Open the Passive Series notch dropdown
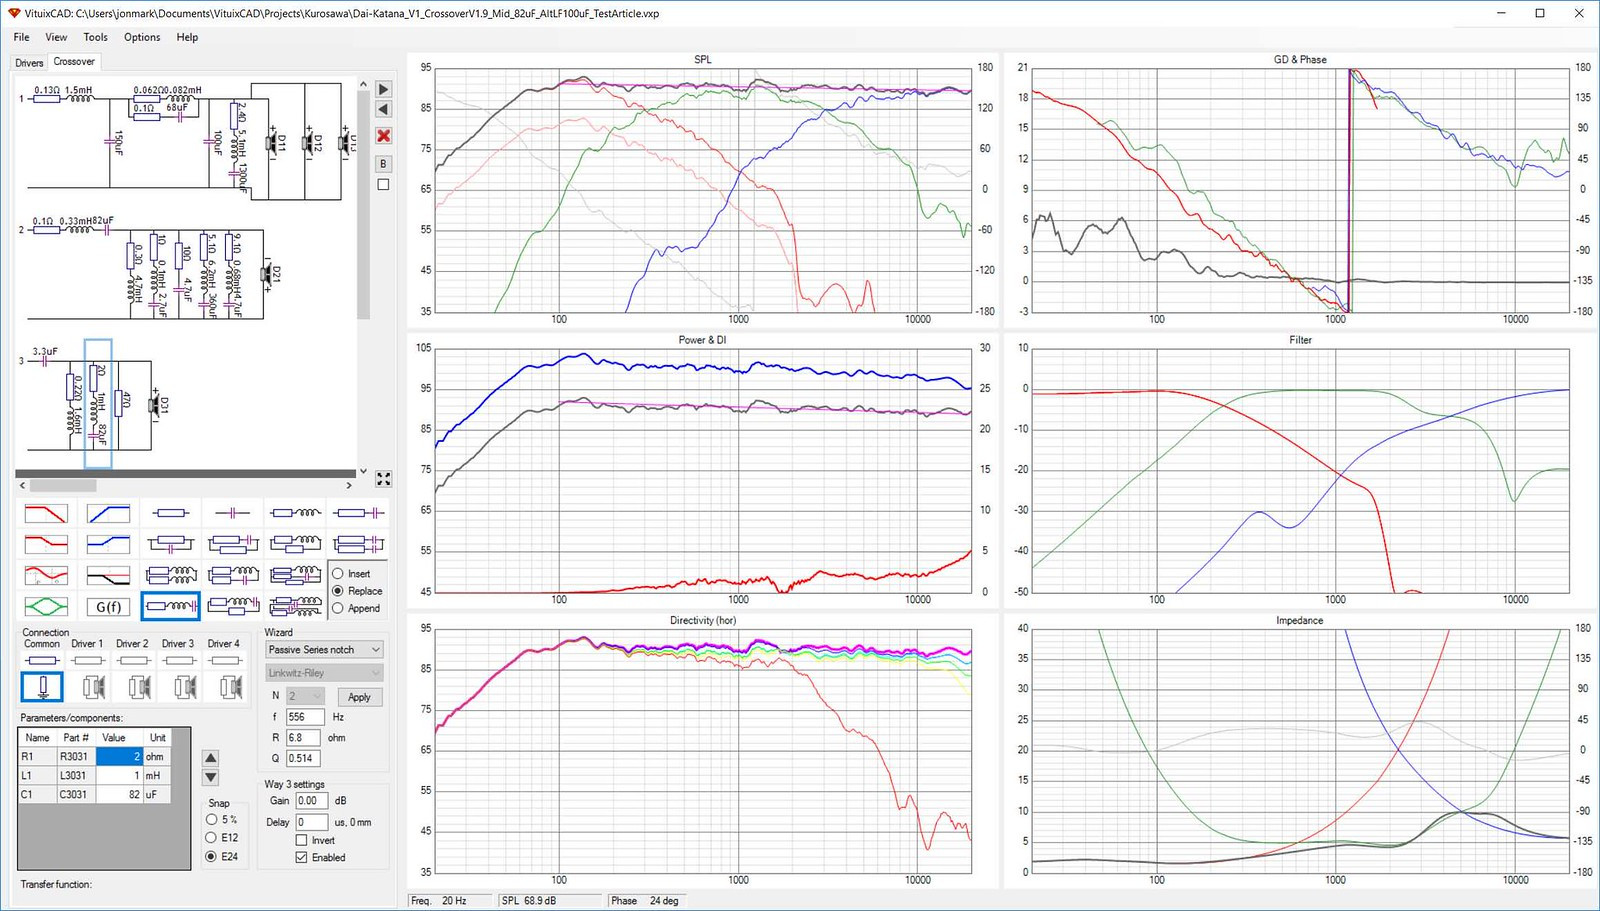This screenshot has width=1600, height=911. coord(324,649)
